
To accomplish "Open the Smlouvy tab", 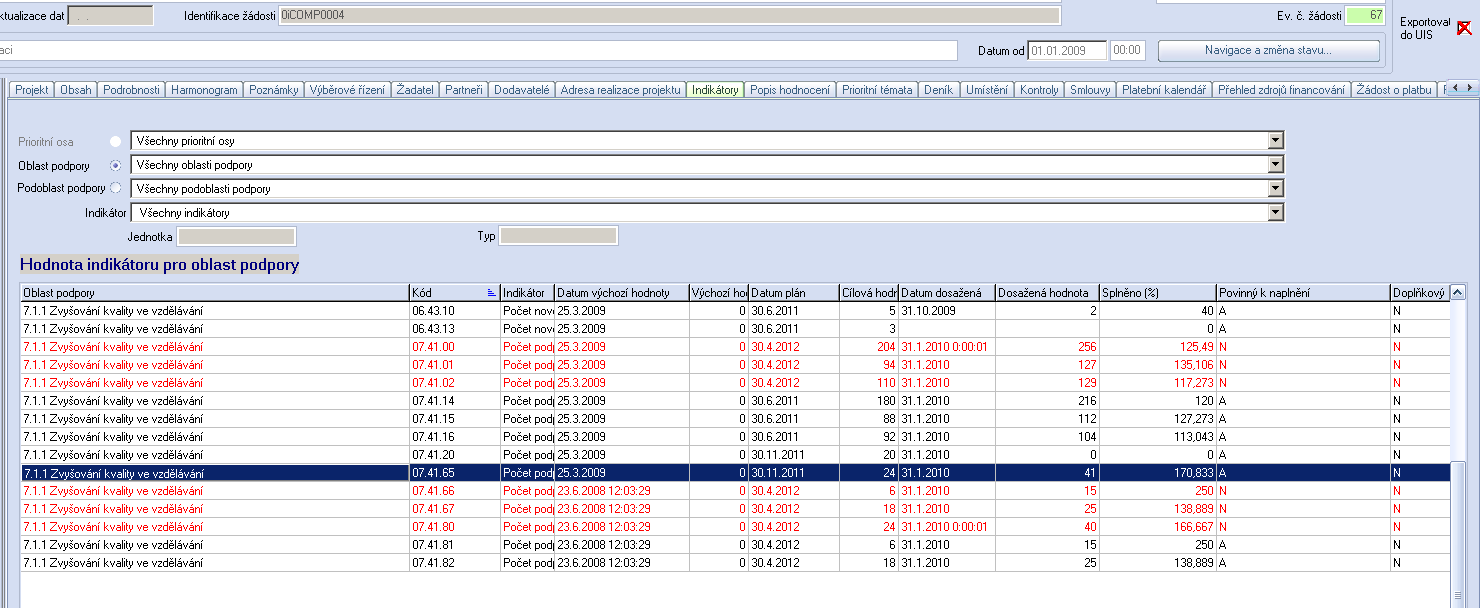I will pos(1090,90).
